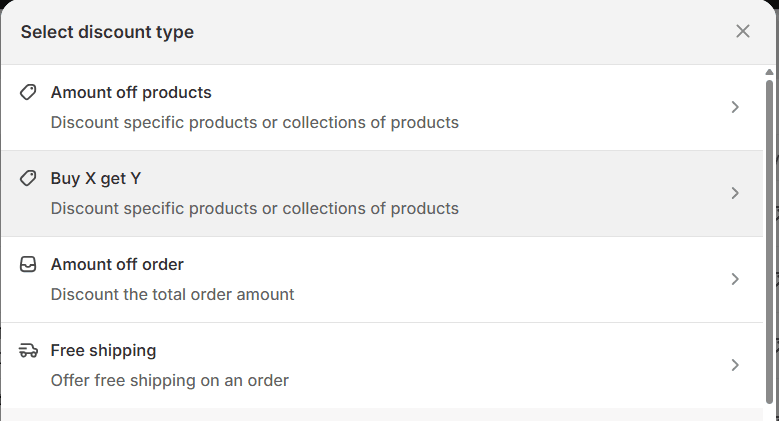This screenshot has width=779, height=421.
Task: Click the tag icon next to Buy X get Y
Action: [29, 178]
